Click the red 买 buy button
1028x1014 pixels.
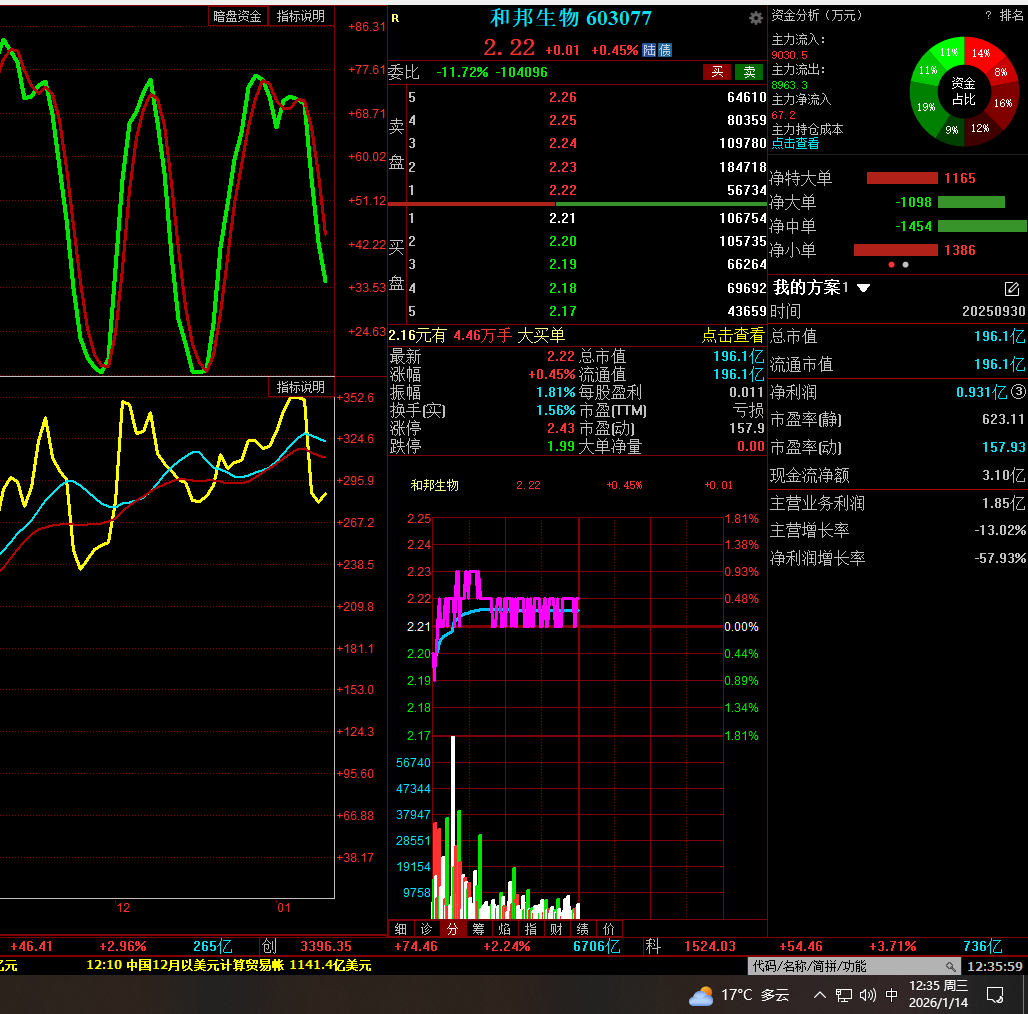717,72
